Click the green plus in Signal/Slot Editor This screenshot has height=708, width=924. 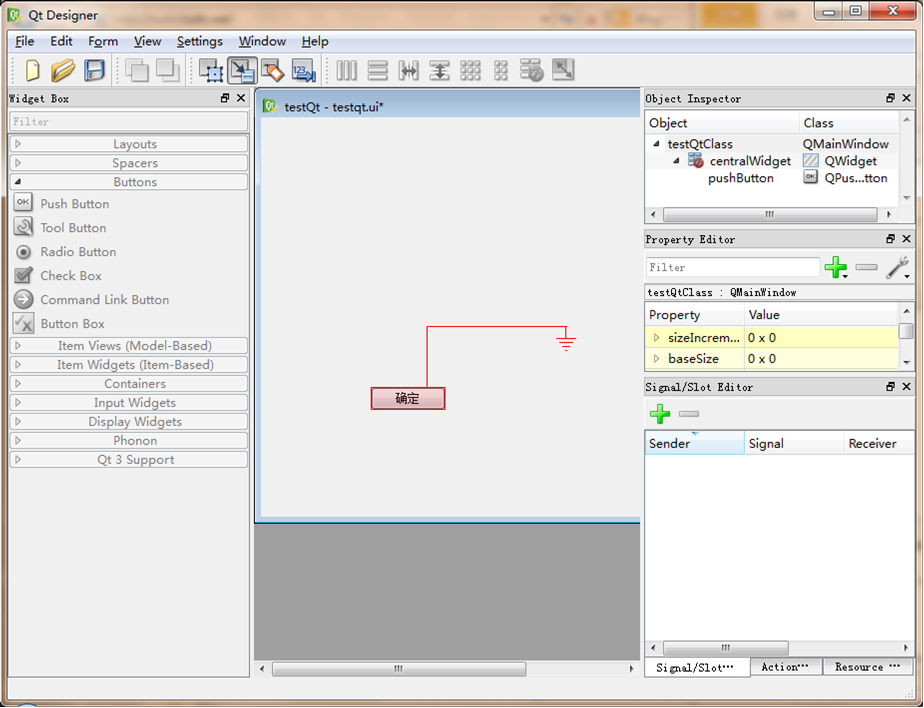click(x=659, y=414)
